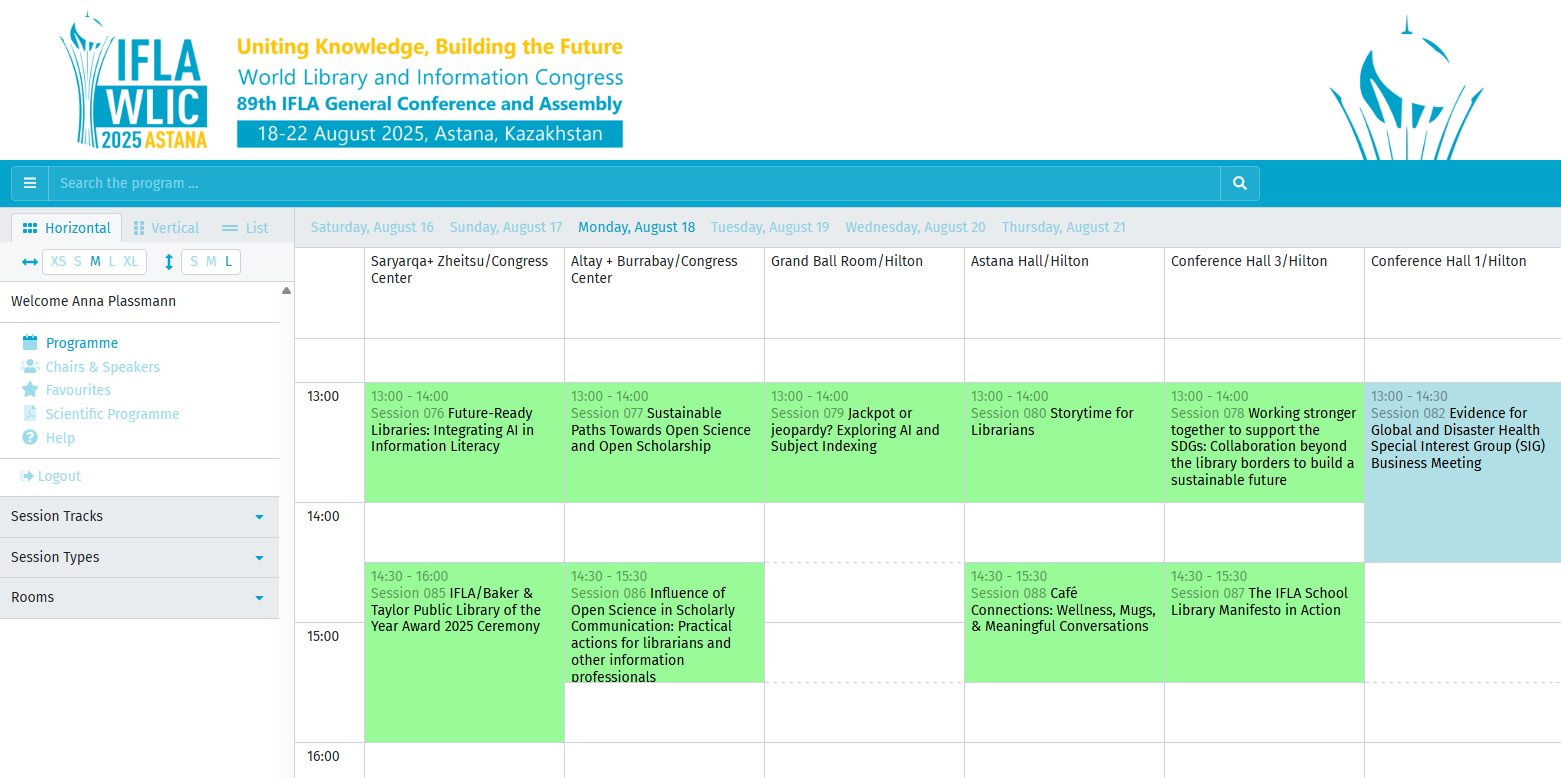Switch to the List view tab
The height and width of the screenshot is (778, 1561).
246,228
